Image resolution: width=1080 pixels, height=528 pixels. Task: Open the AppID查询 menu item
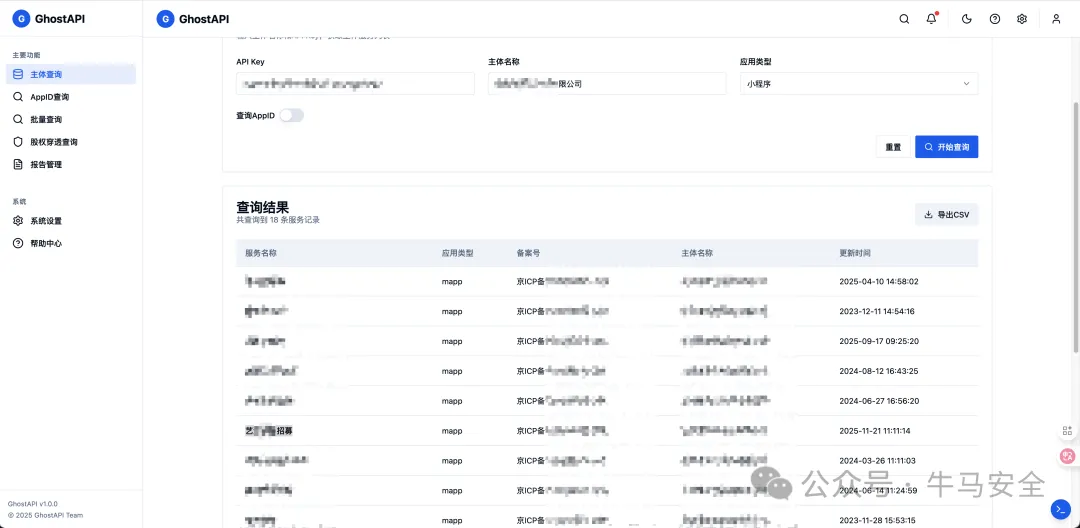[x=49, y=97]
